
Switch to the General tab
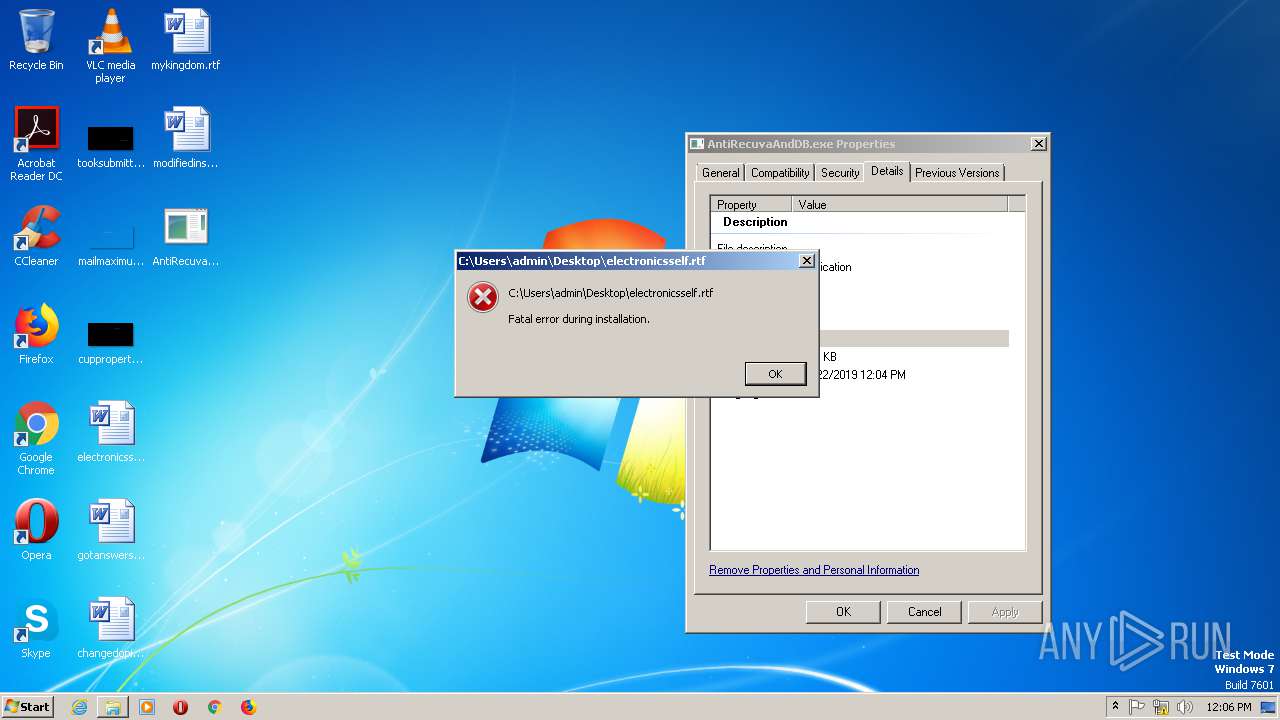tap(720, 173)
